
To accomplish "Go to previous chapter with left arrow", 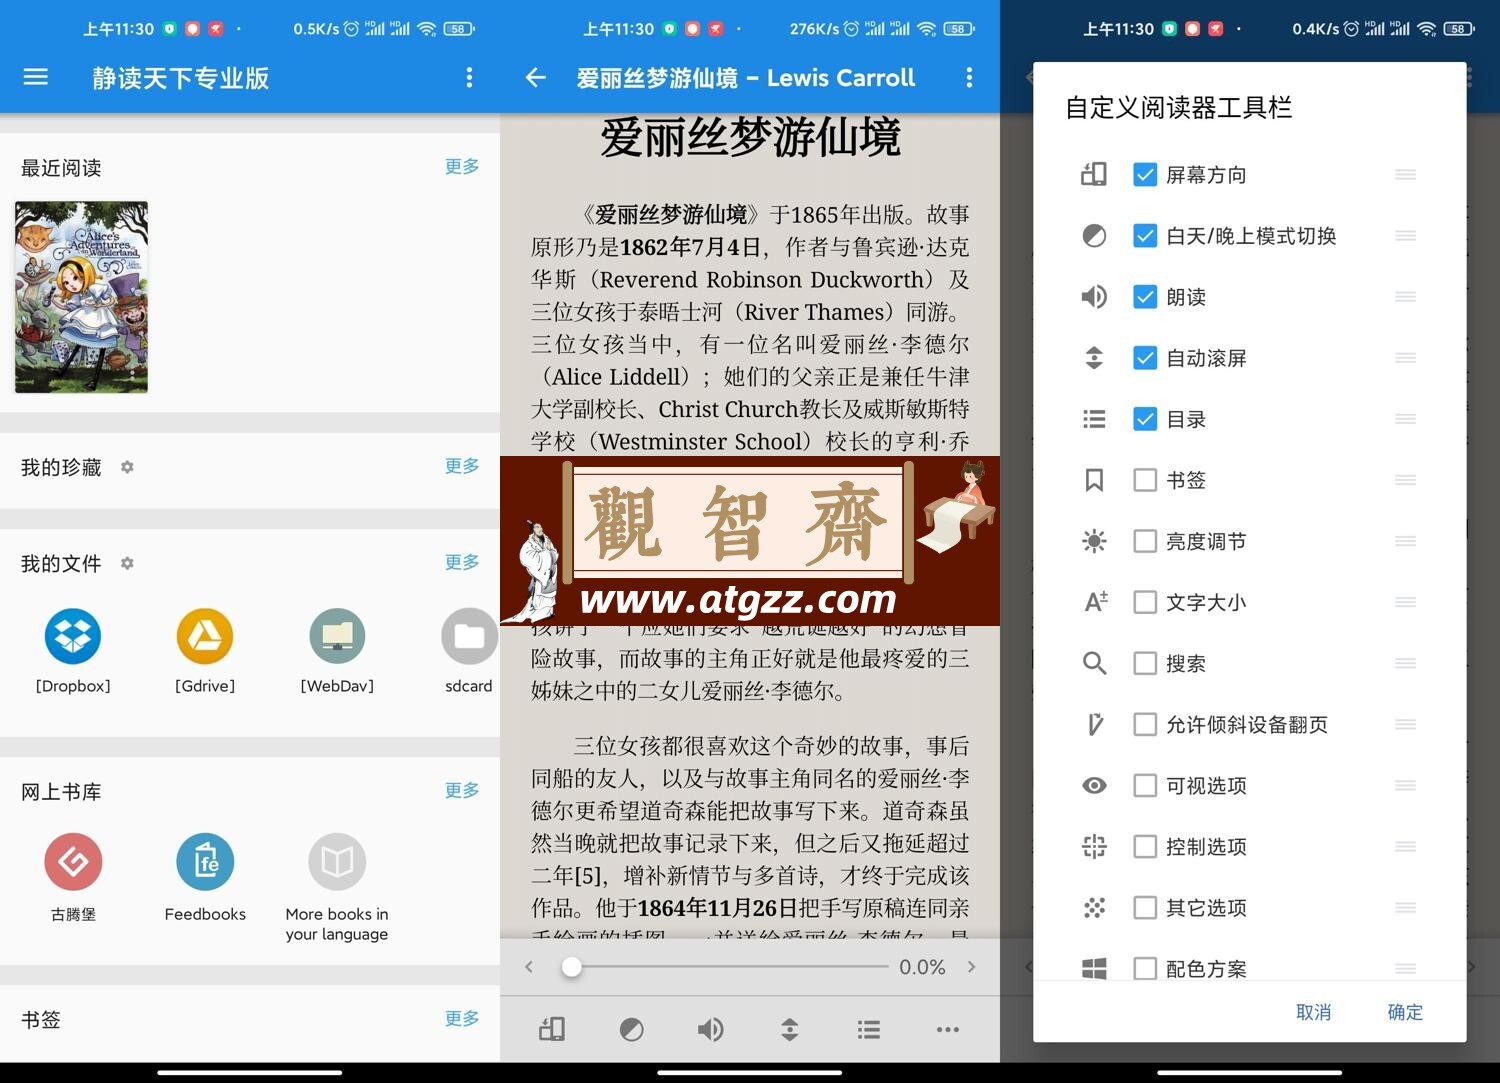I will [529, 967].
